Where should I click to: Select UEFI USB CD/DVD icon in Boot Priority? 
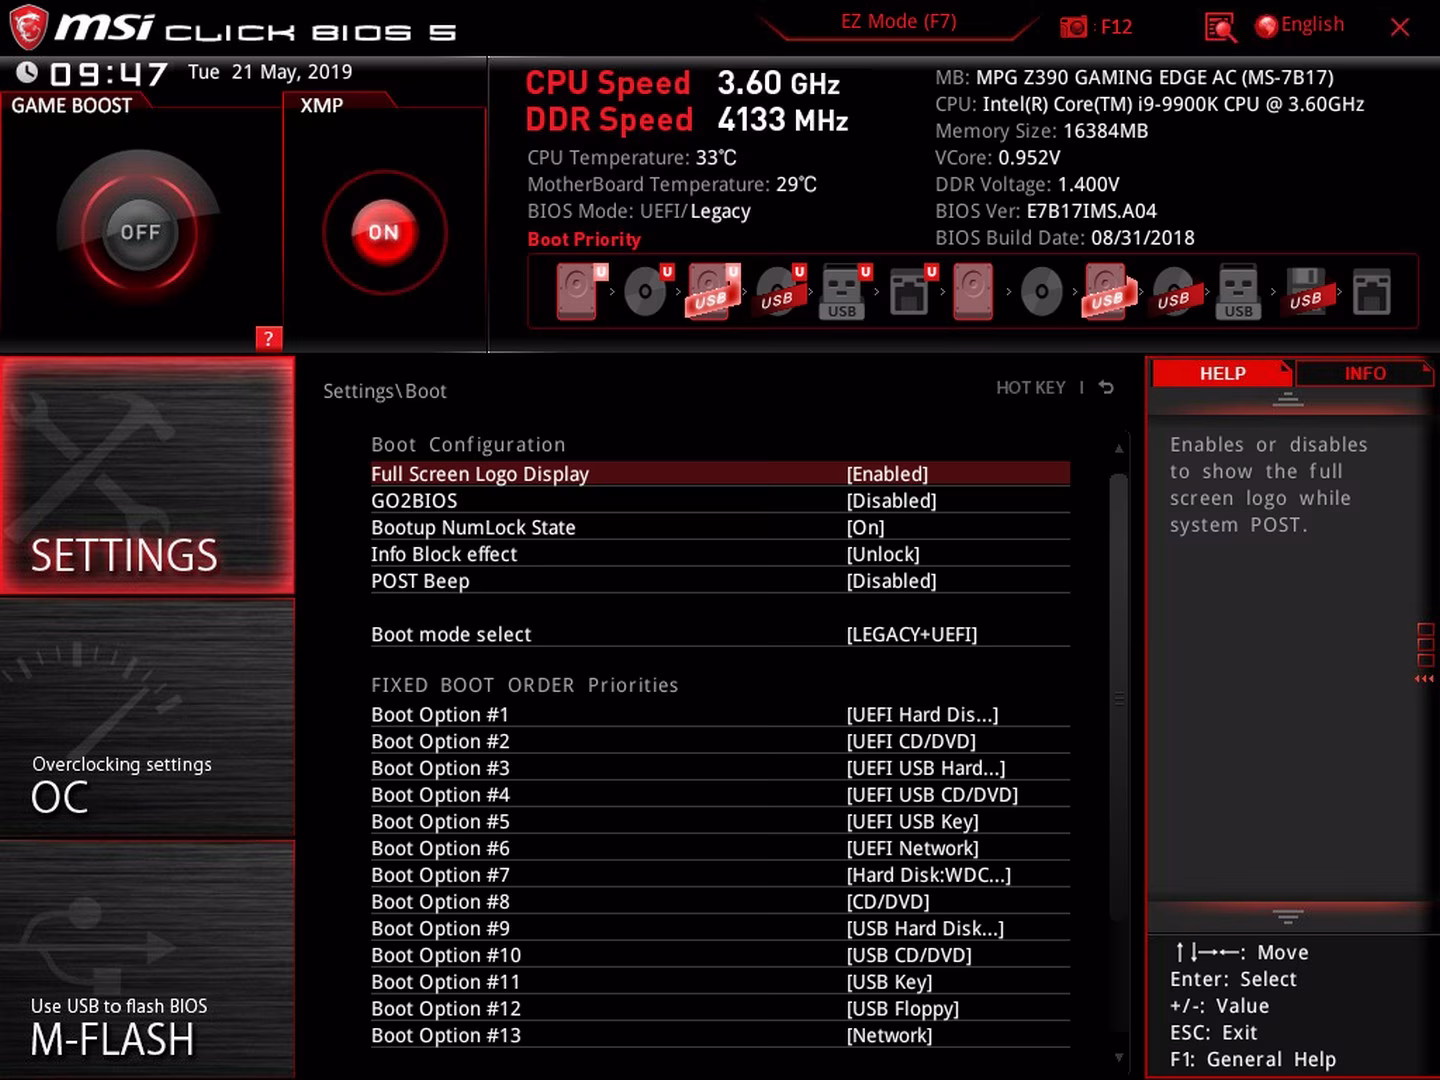pos(778,291)
